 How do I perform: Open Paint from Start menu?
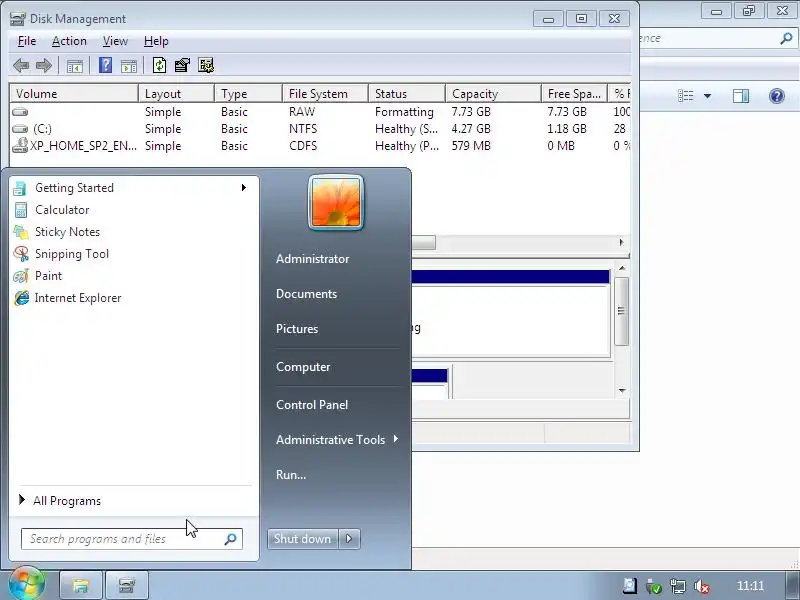coord(134,276)
